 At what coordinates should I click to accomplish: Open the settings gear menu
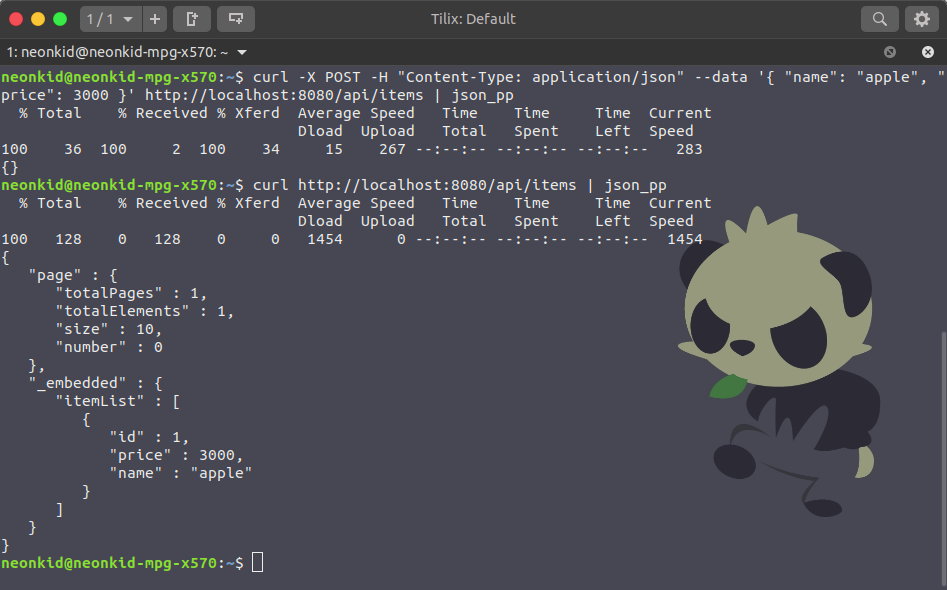[x=922, y=19]
